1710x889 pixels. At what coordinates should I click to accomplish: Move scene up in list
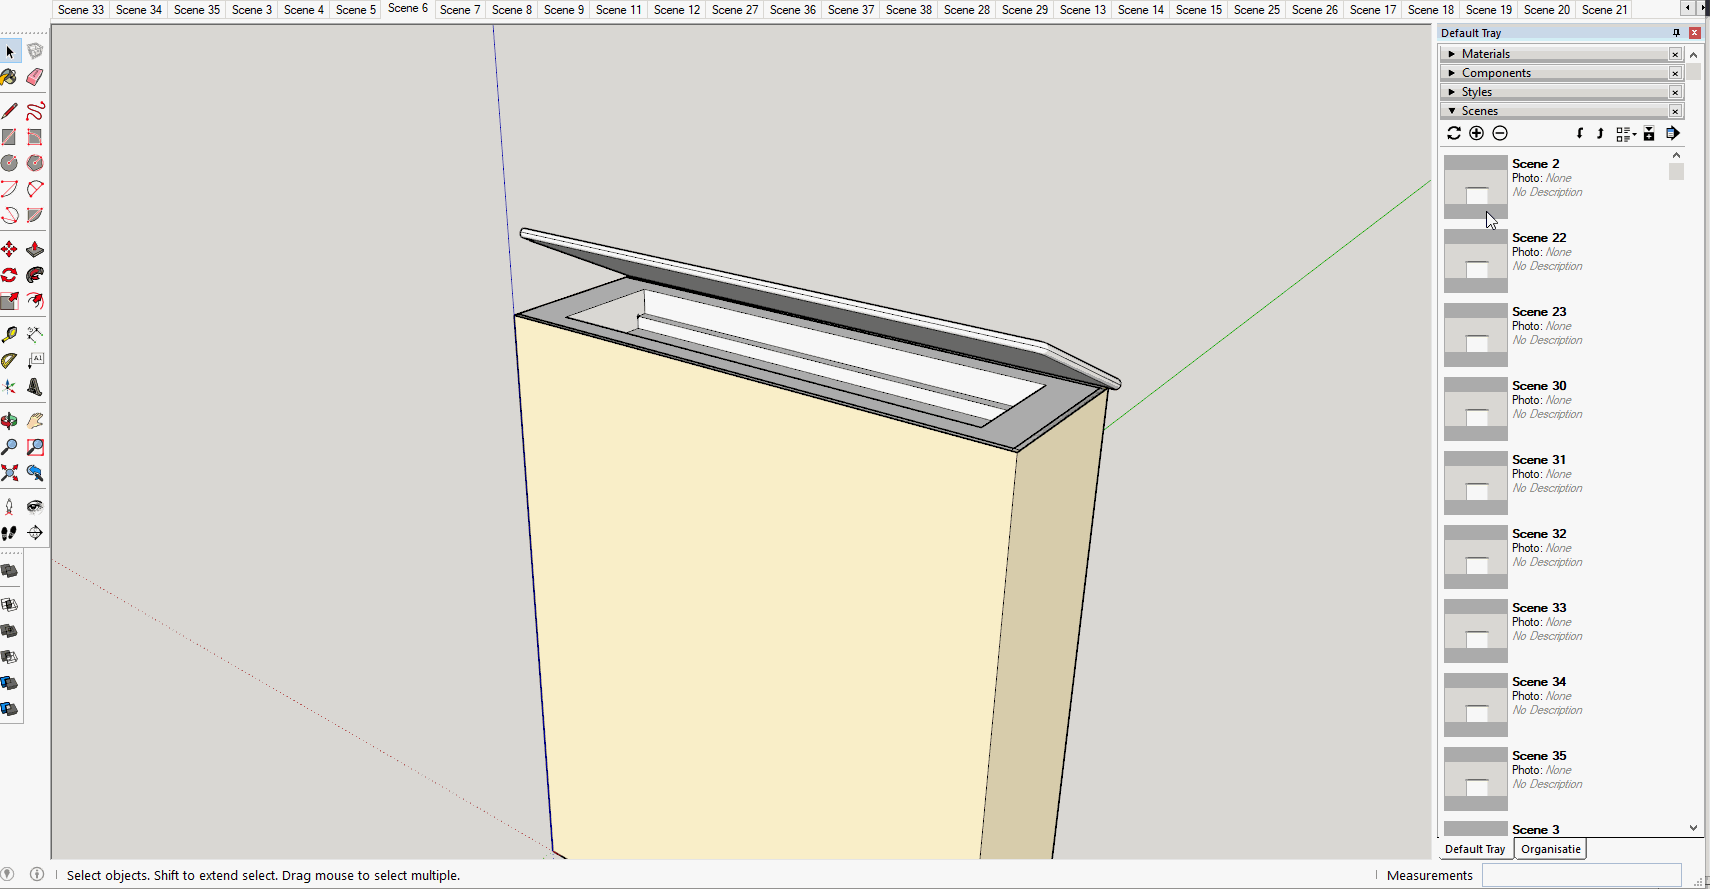pos(1600,133)
